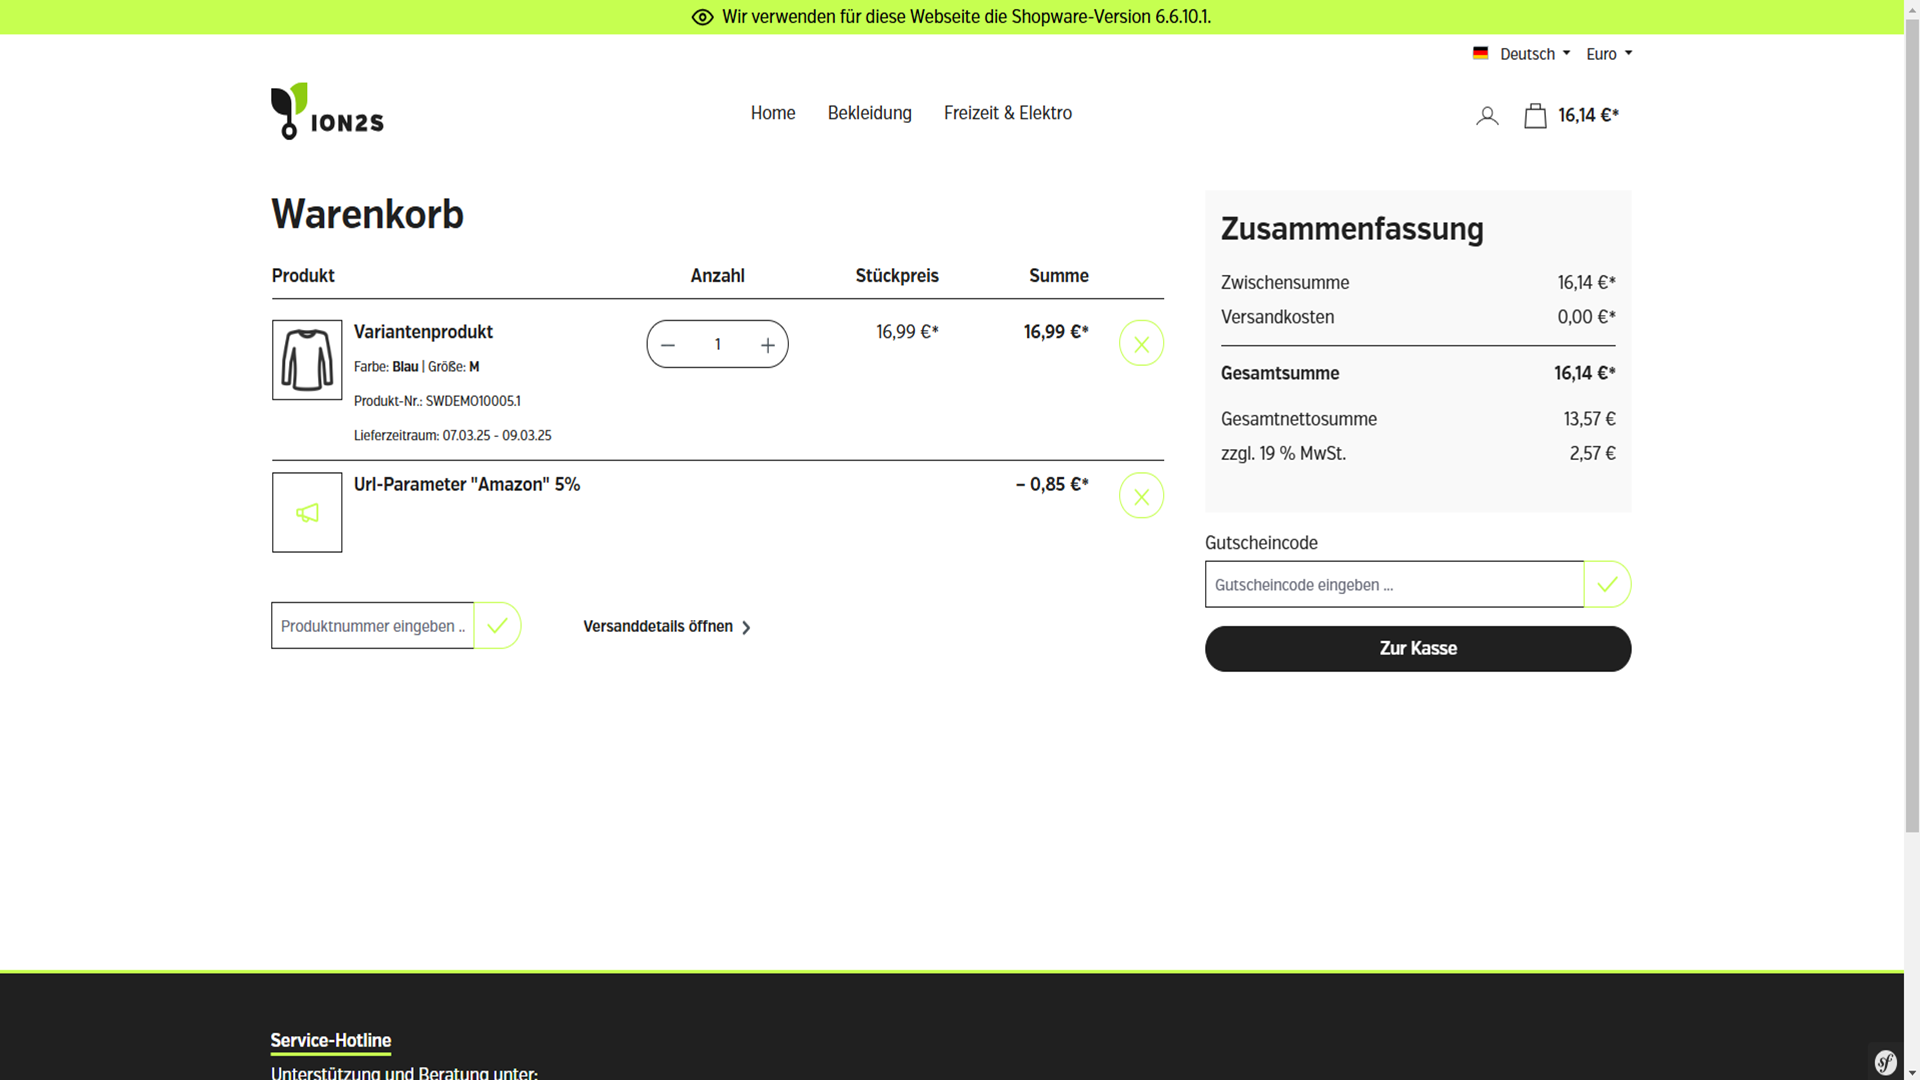This screenshot has width=1920, height=1080.
Task: Click the Variantenprodukt sweater thumbnail
Action: tap(307, 360)
